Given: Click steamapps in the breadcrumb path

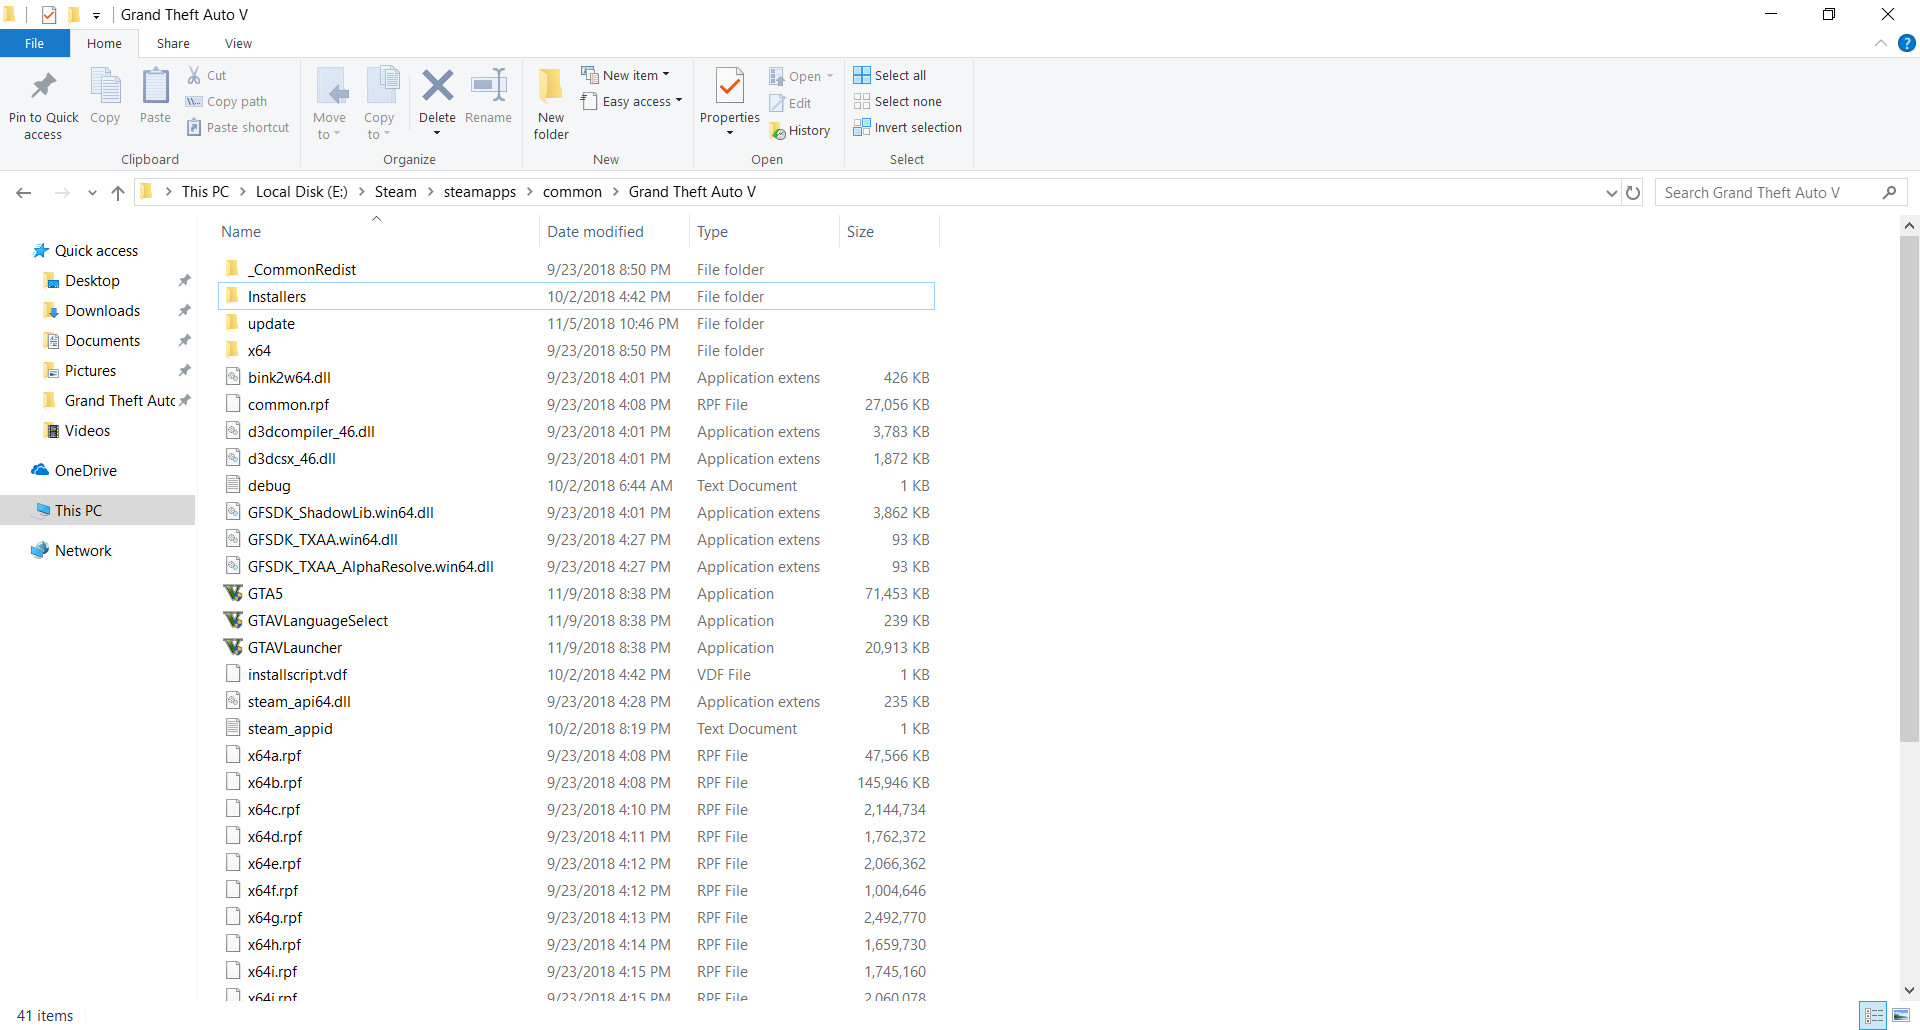Looking at the screenshot, I should [x=480, y=192].
